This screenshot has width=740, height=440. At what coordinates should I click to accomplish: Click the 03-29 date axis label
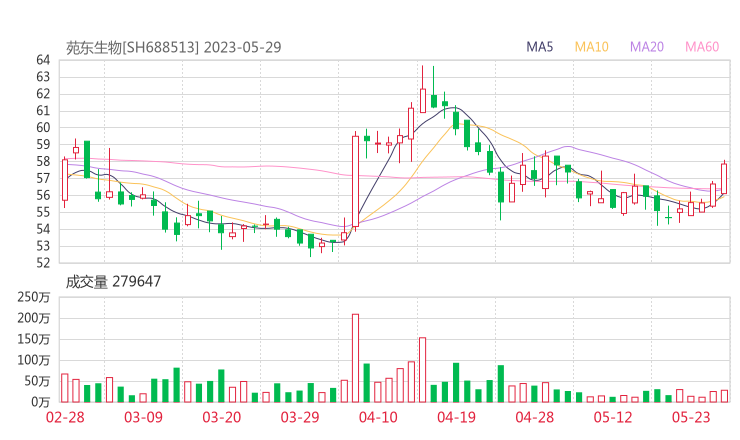(x=300, y=417)
